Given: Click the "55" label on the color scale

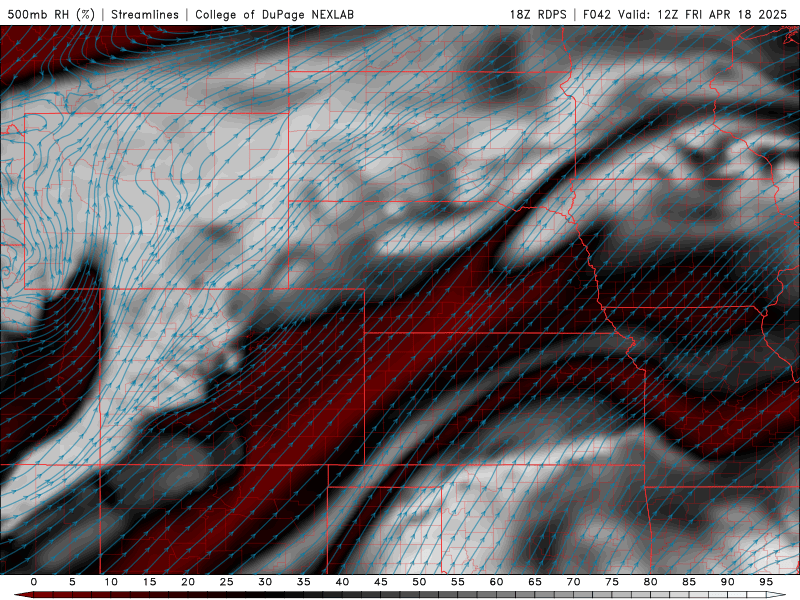Looking at the screenshot, I should (458, 582).
